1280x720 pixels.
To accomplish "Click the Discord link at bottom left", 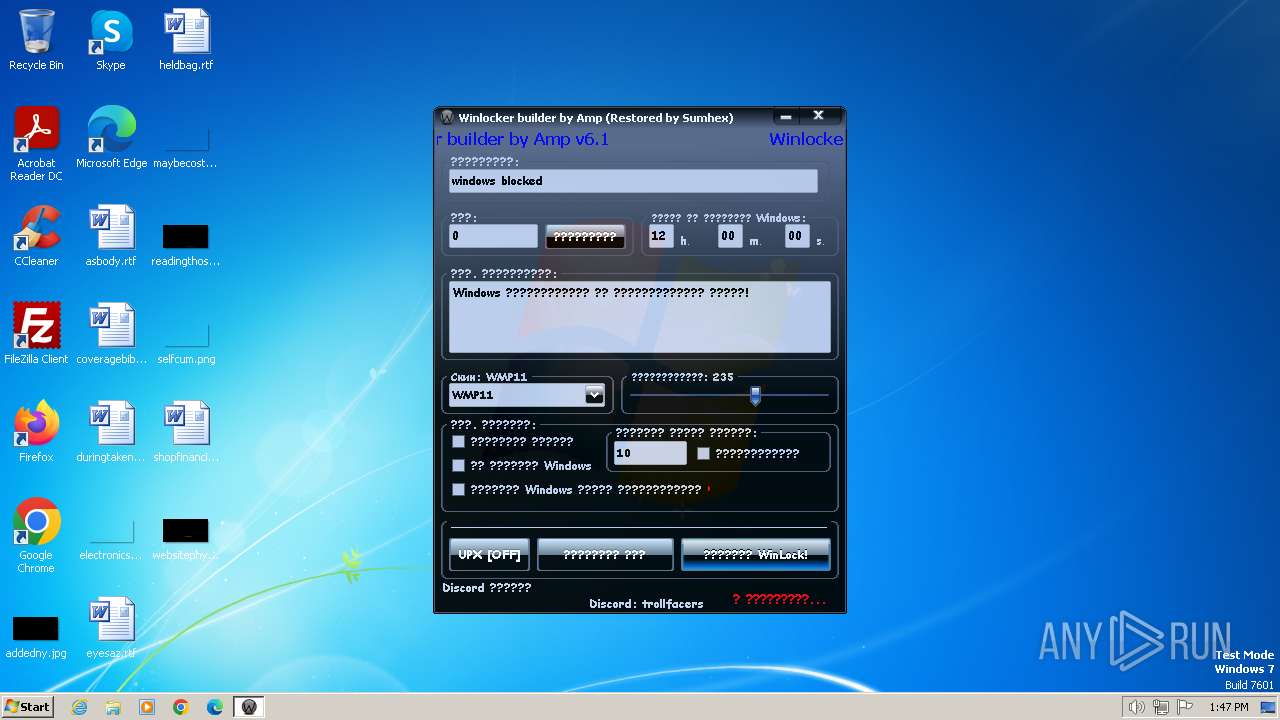I will (x=487, y=588).
